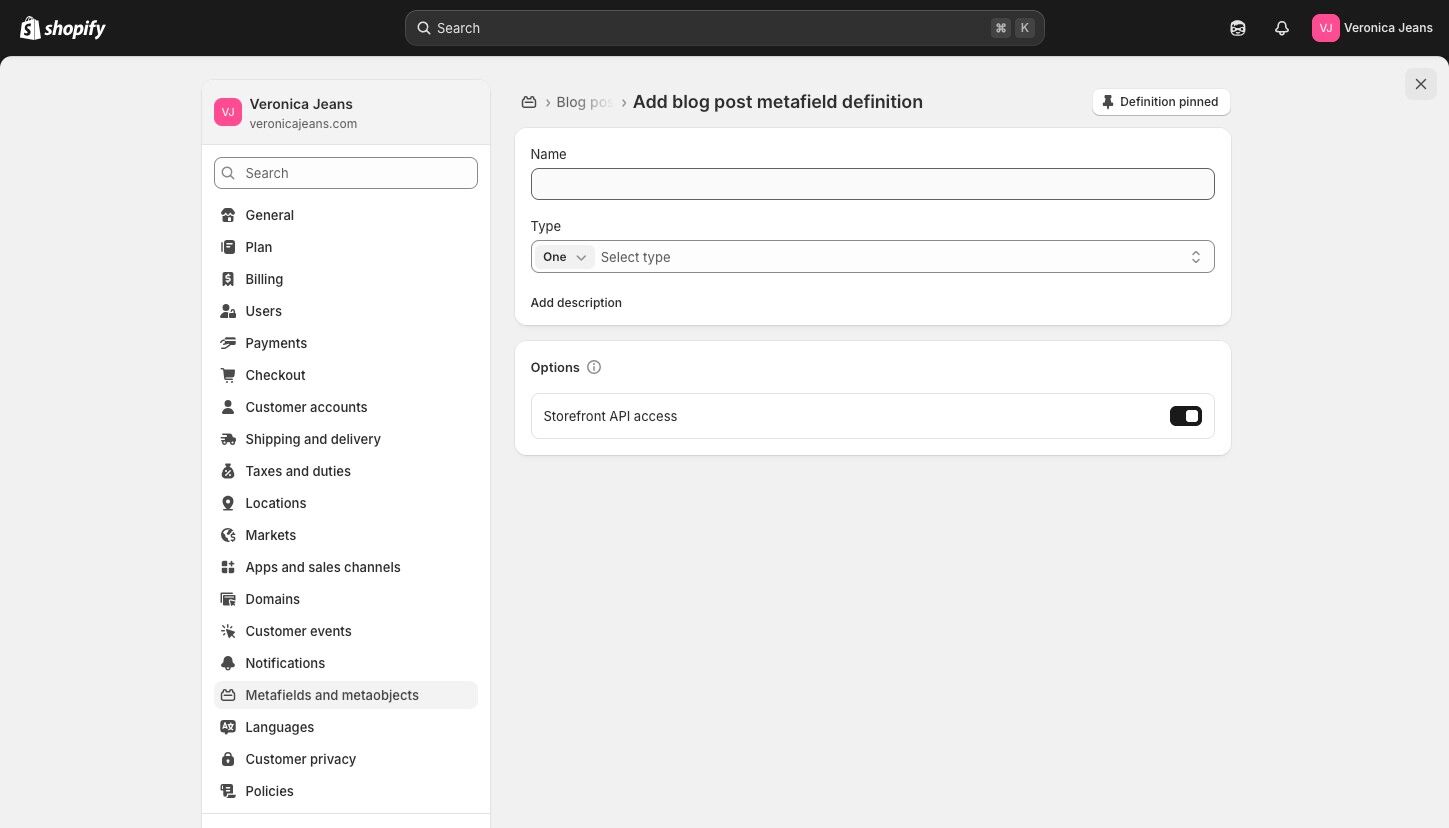Image resolution: width=1449 pixels, height=828 pixels.
Task: Toggle Storefront API access switch
Action: [1185, 416]
